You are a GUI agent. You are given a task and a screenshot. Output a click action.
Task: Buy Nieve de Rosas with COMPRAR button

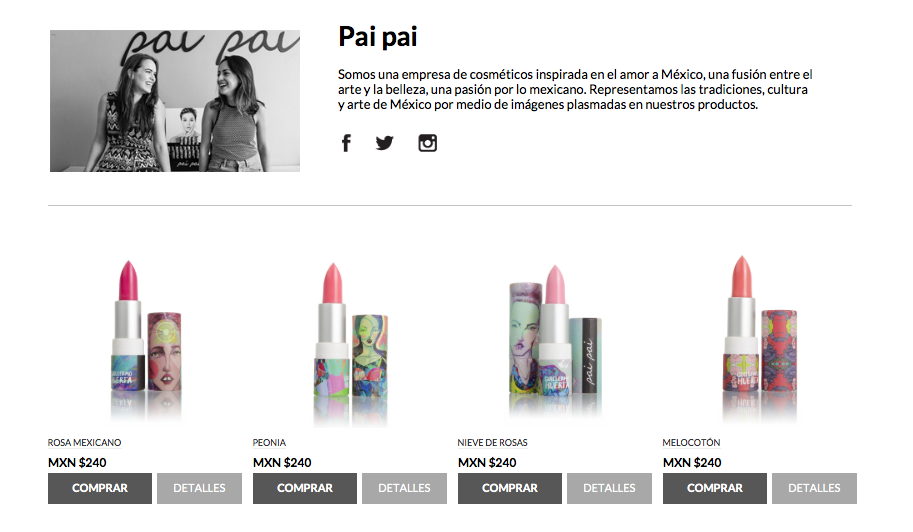[509, 488]
